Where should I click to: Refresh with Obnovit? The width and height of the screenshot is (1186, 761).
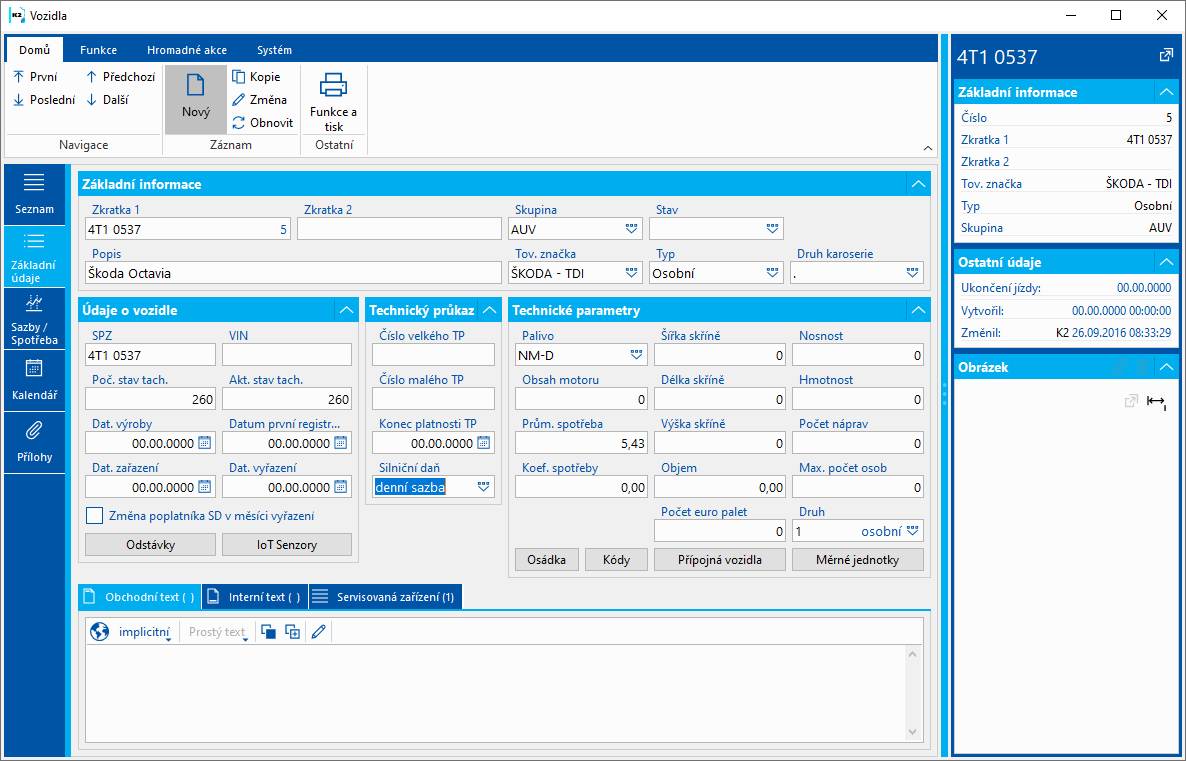[x=262, y=122]
